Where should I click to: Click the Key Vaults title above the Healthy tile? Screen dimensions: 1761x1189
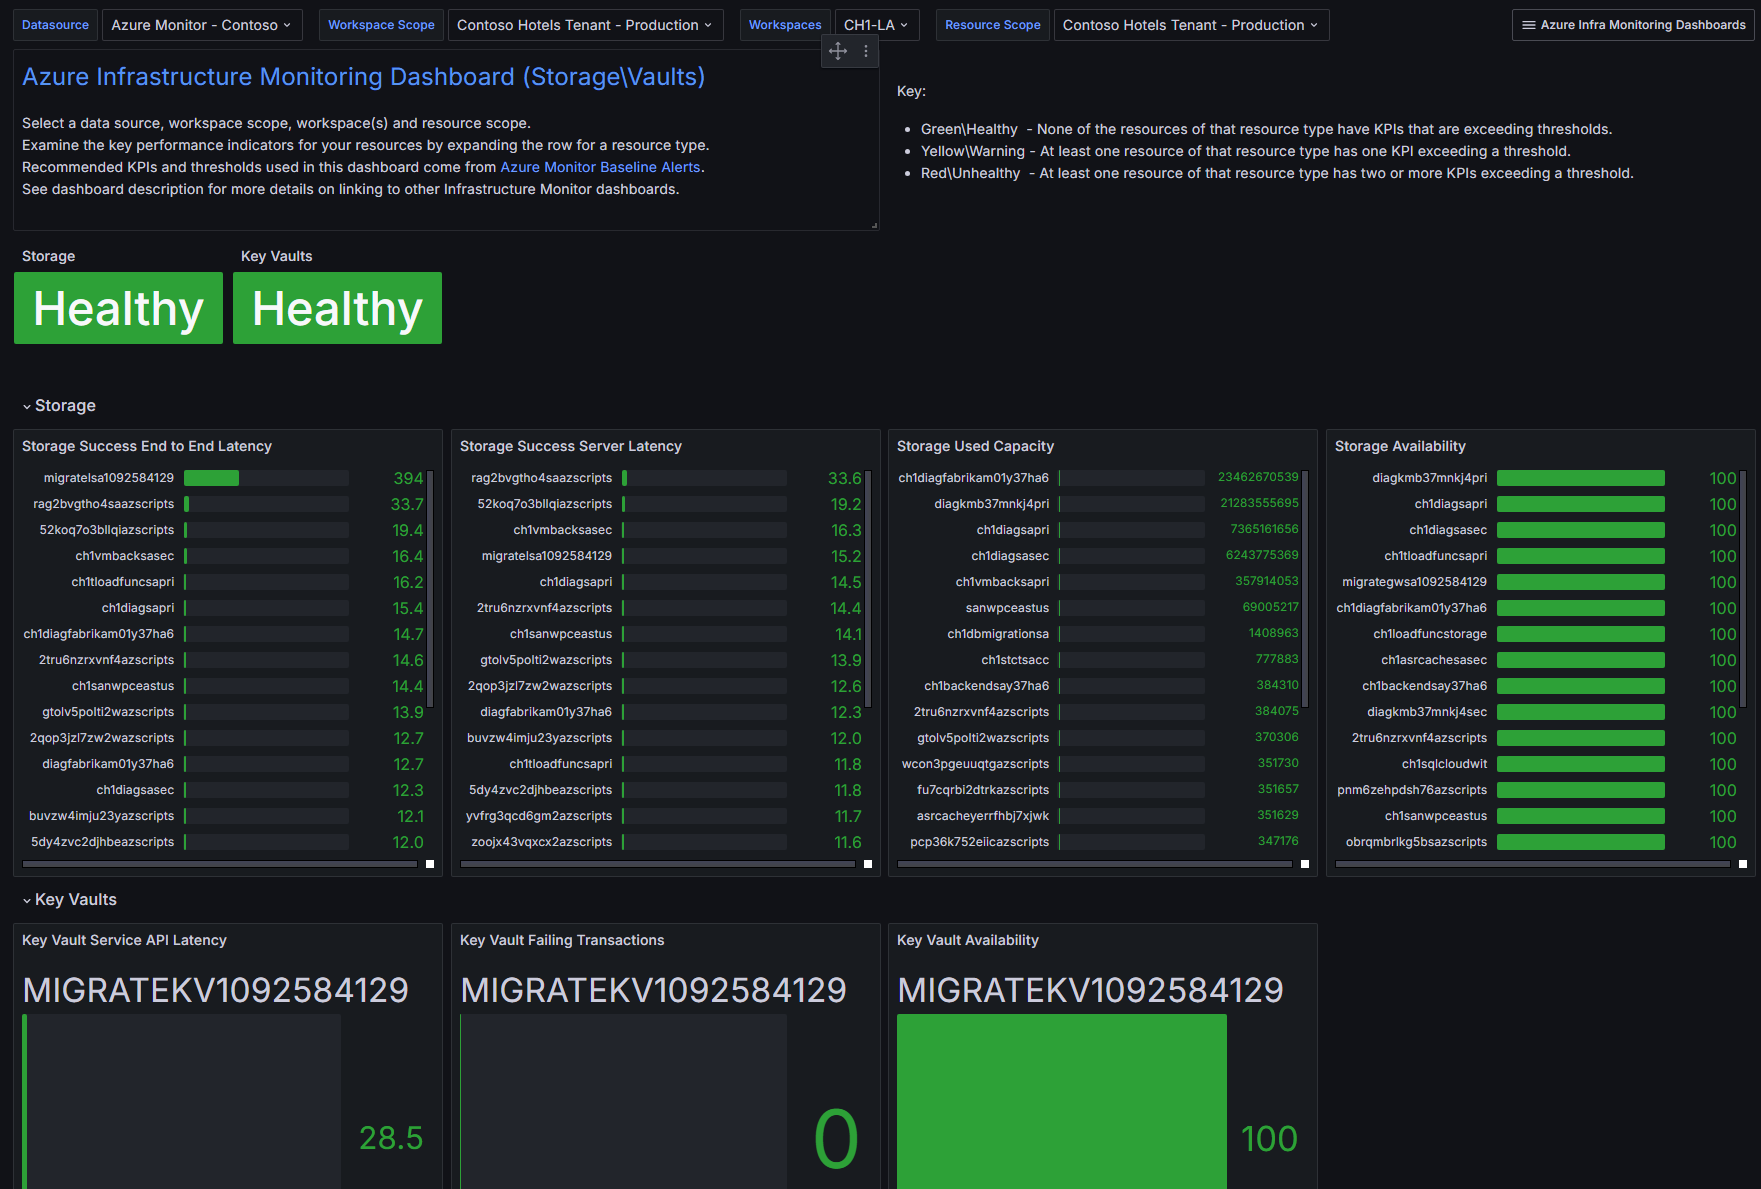tap(277, 256)
